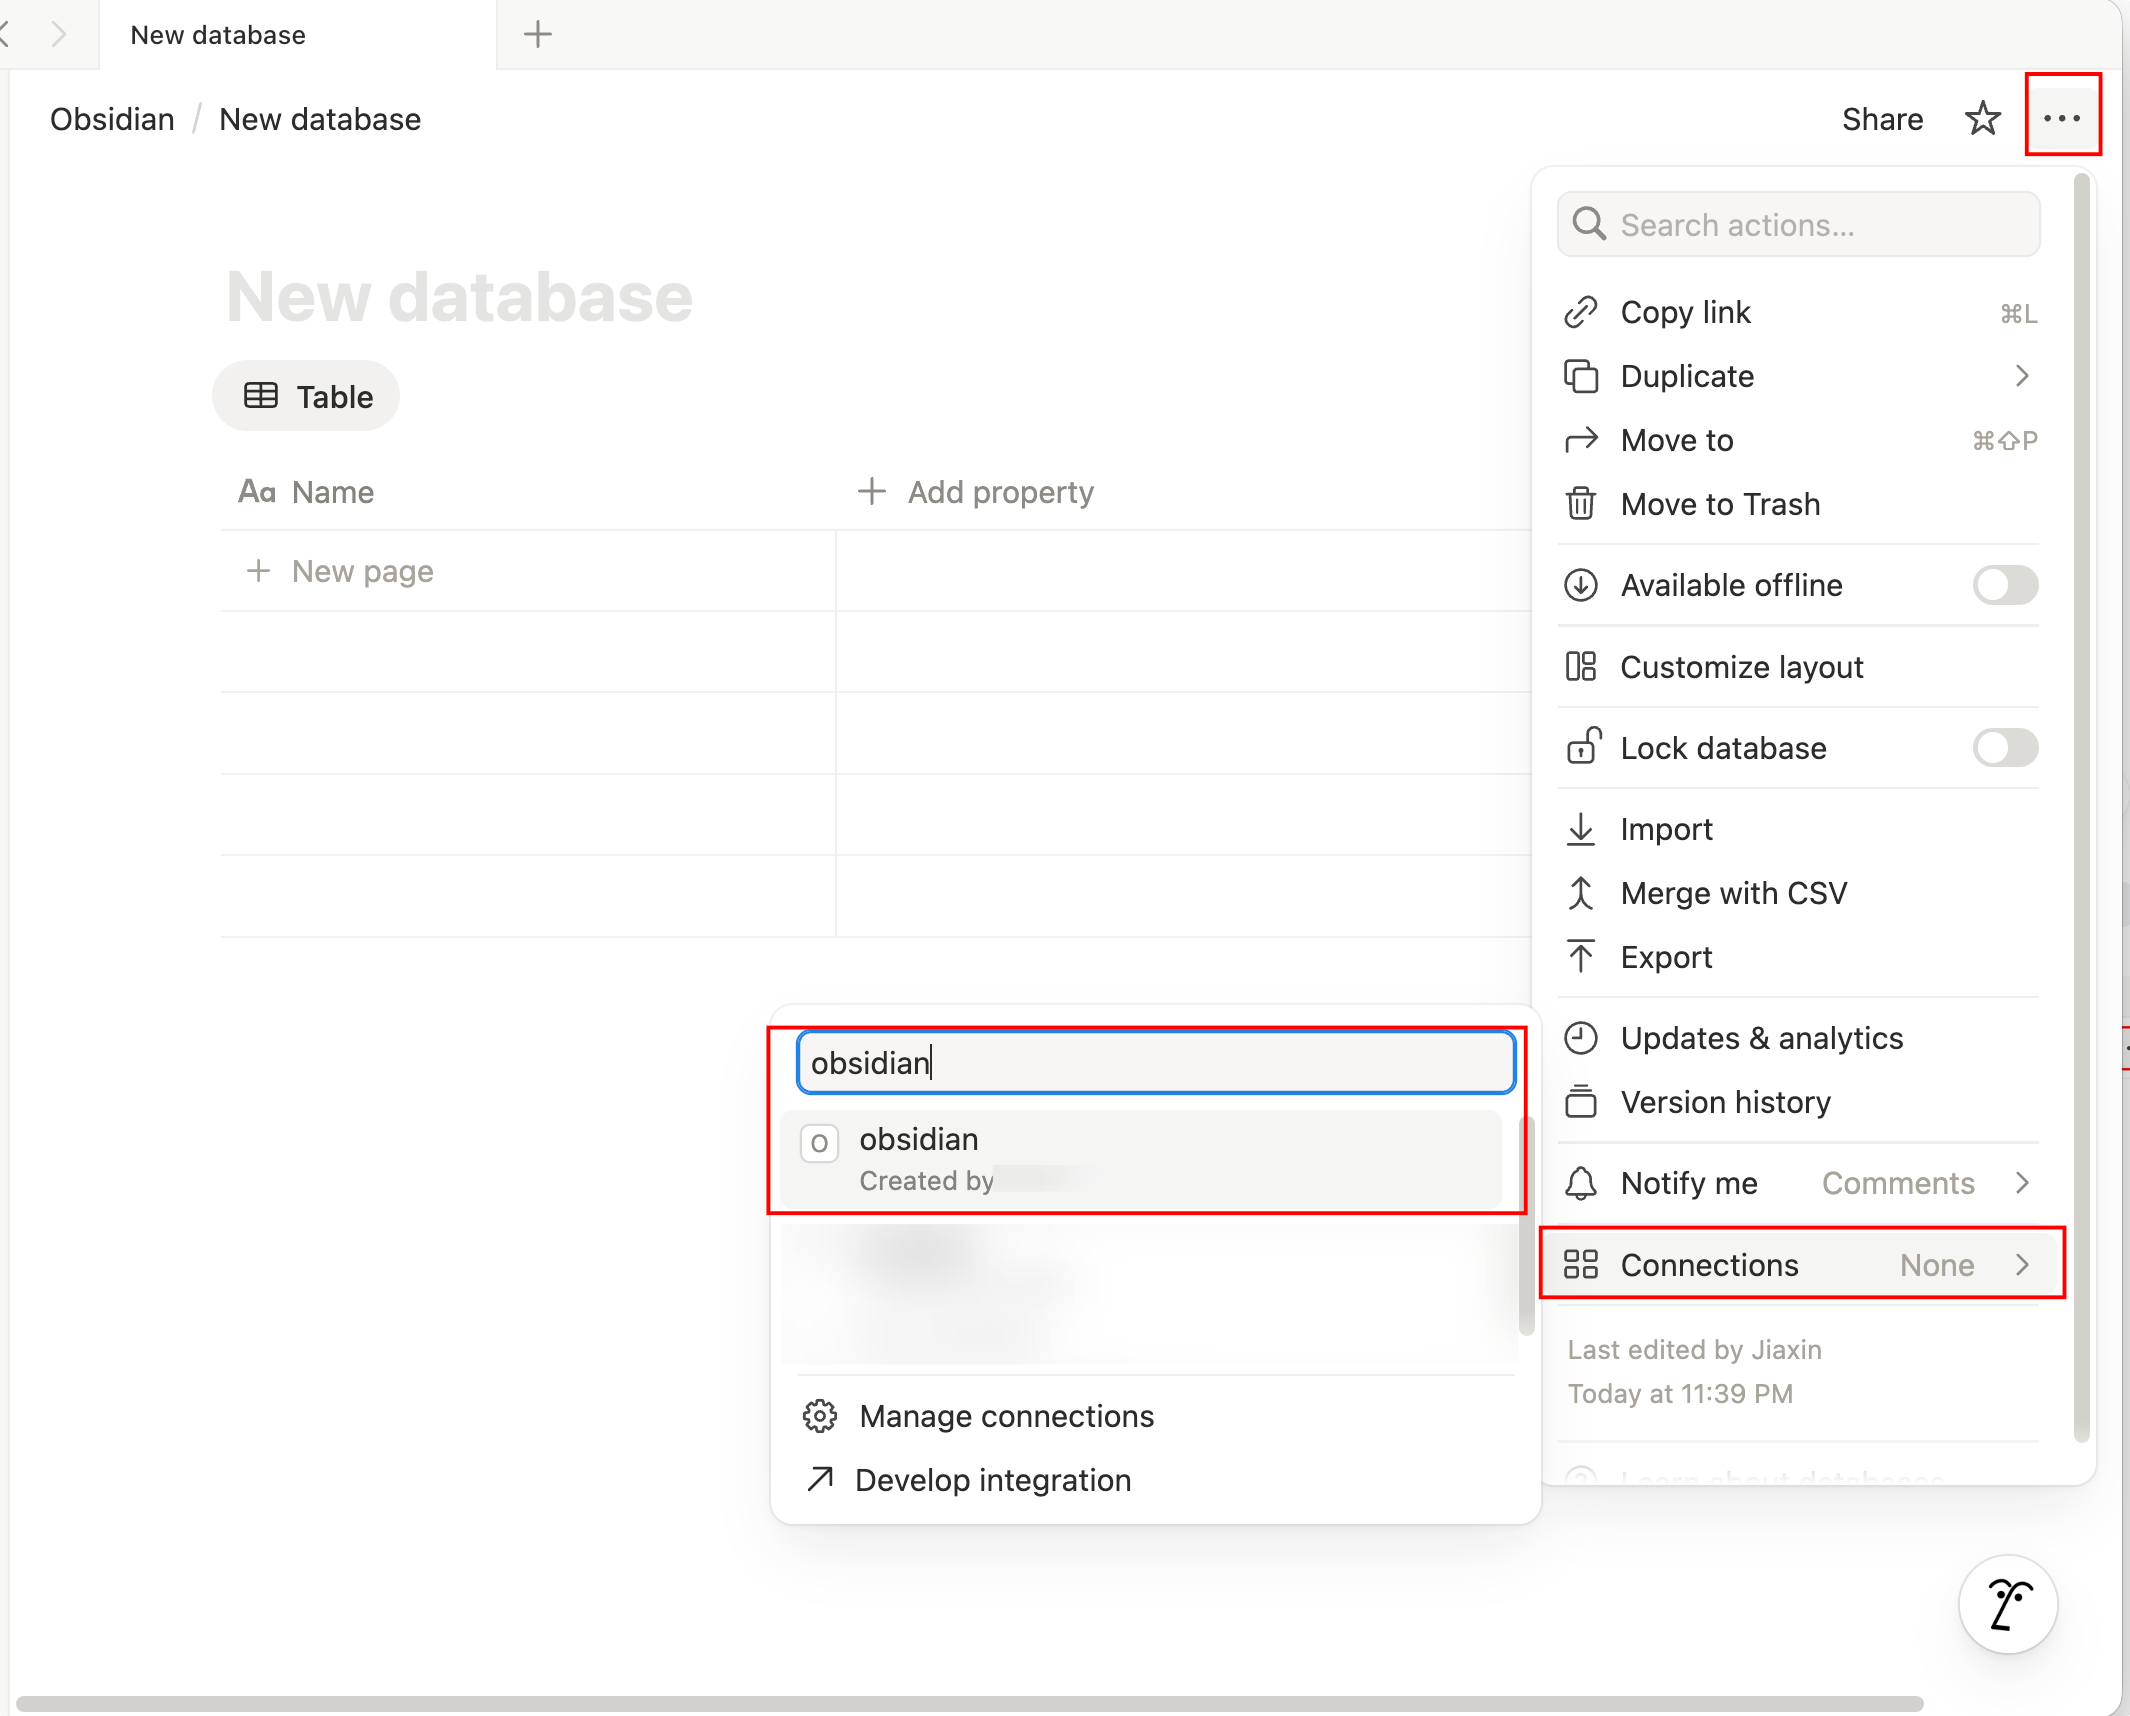Select Move to Trash menu item
This screenshot has width=2130, height=1716.
[x=1720, y=504]
